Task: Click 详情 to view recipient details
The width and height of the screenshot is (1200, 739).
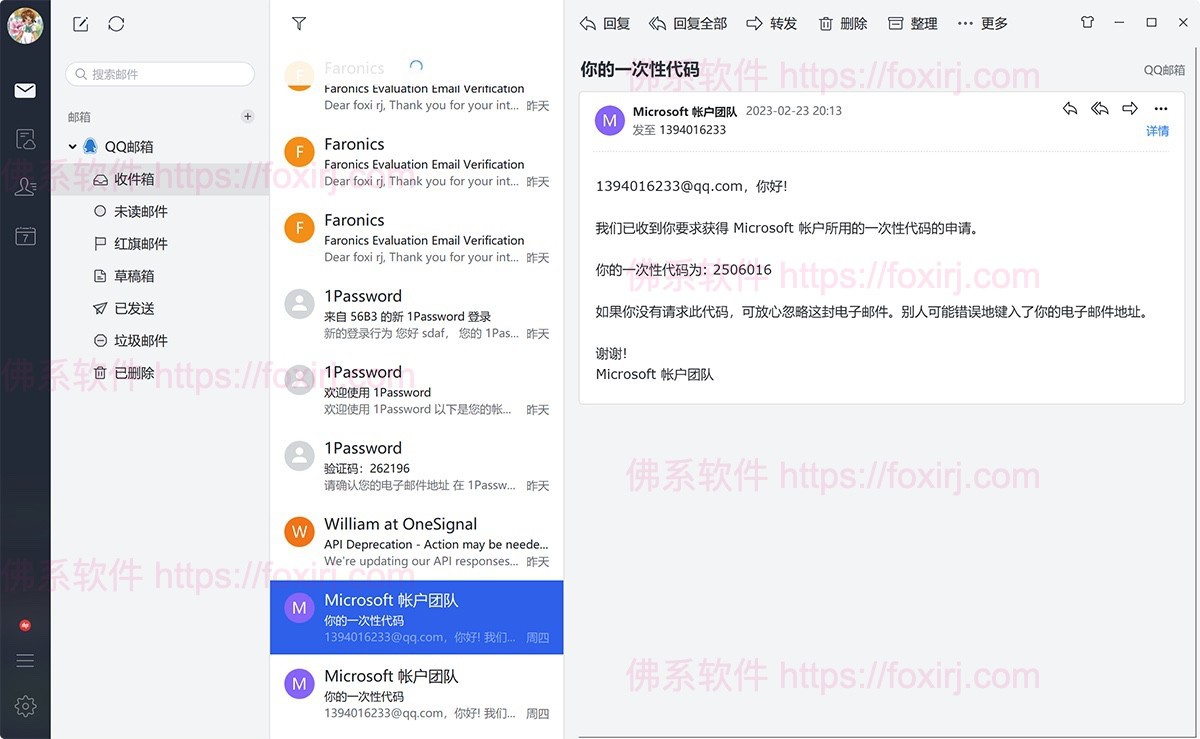Action: point(1157,131)
